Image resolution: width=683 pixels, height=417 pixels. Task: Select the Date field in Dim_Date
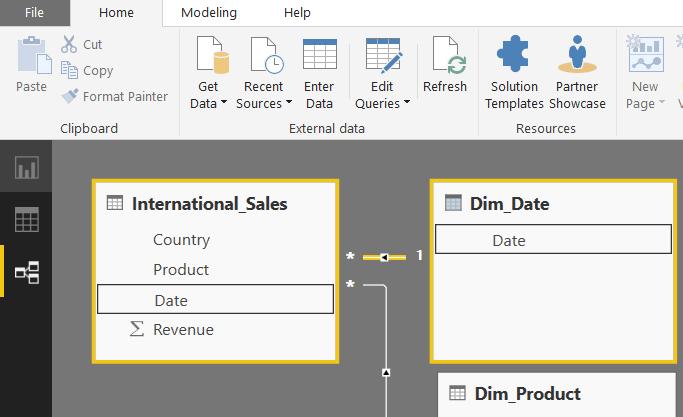(509, 240)
